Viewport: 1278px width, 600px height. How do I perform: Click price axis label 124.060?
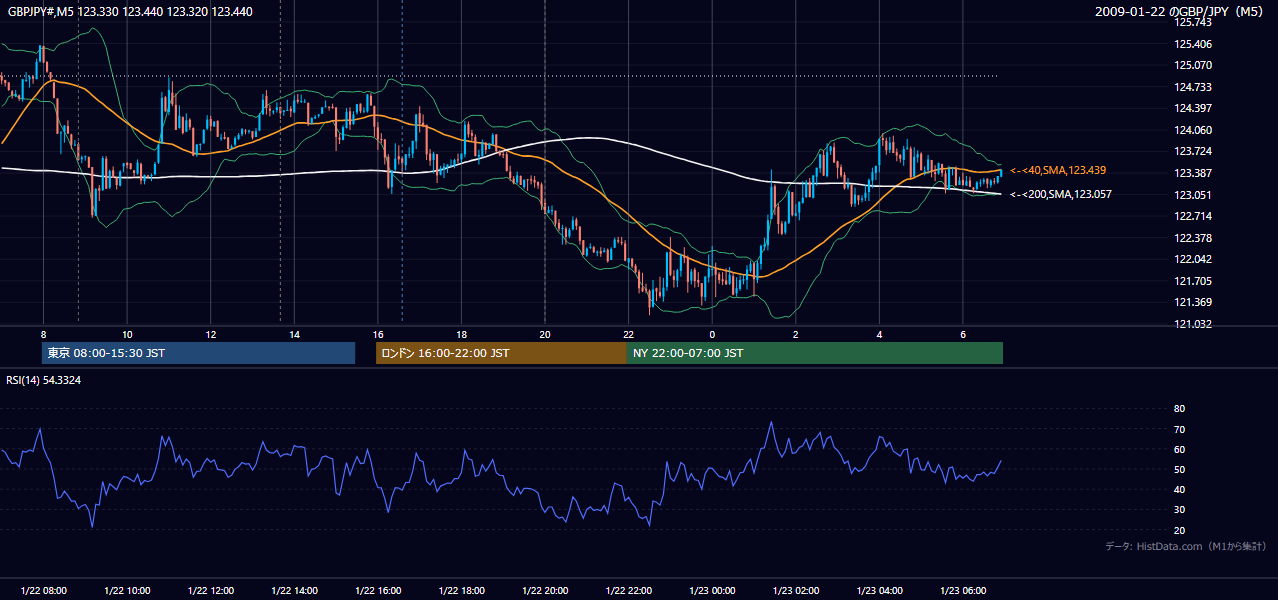[1192, 130]
